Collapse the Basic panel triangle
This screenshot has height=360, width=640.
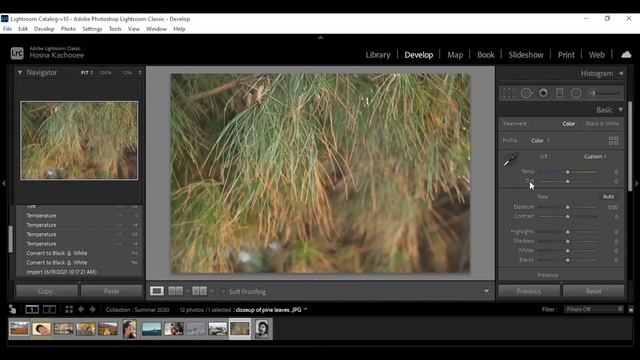(x=620, y=109)
